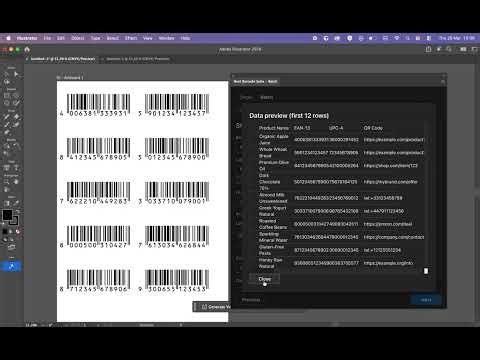Open the Effect menu
The image size is (480, 360).
click(131, 38)
